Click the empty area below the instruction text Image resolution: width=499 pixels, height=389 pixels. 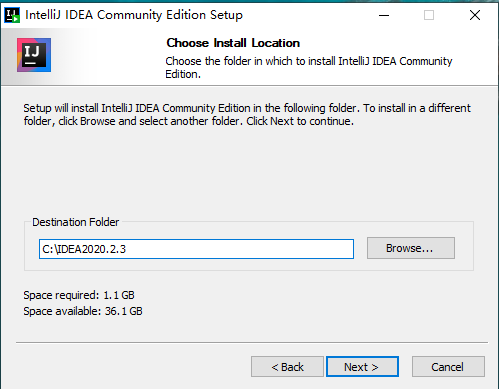[x=248, y=172]
